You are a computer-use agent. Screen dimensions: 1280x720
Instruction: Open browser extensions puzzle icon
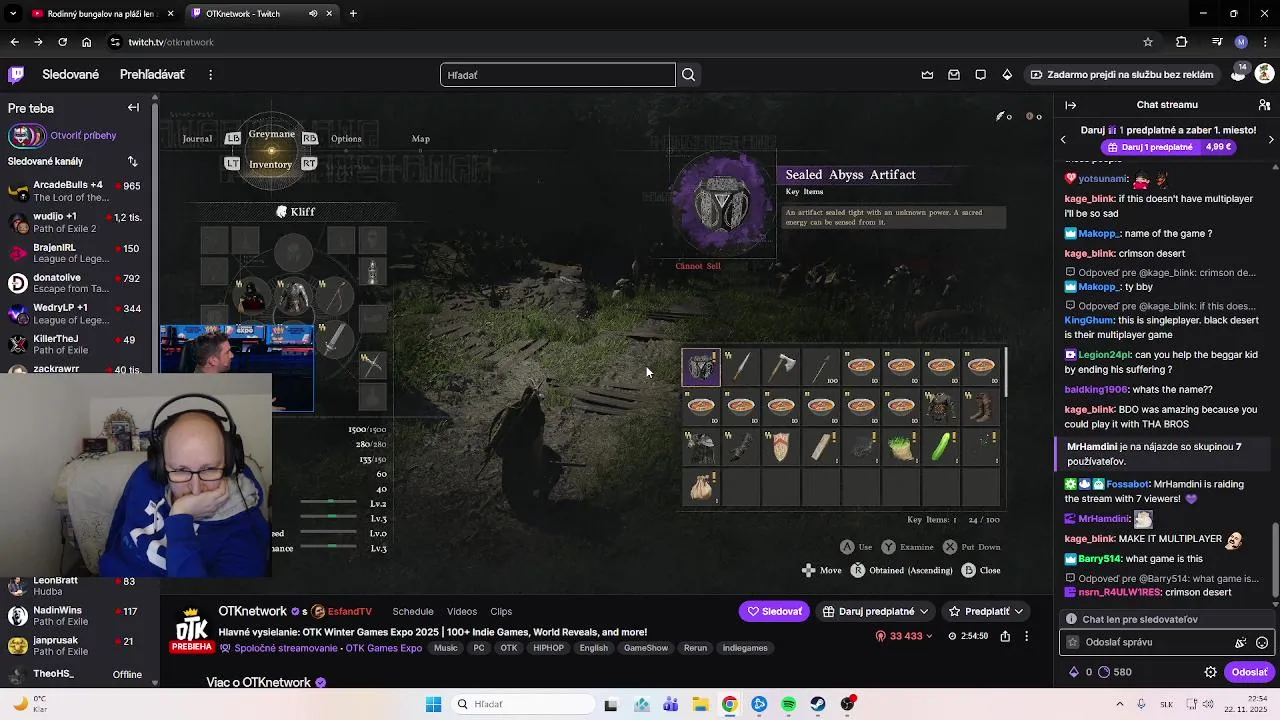click(x=1181, y=42)
